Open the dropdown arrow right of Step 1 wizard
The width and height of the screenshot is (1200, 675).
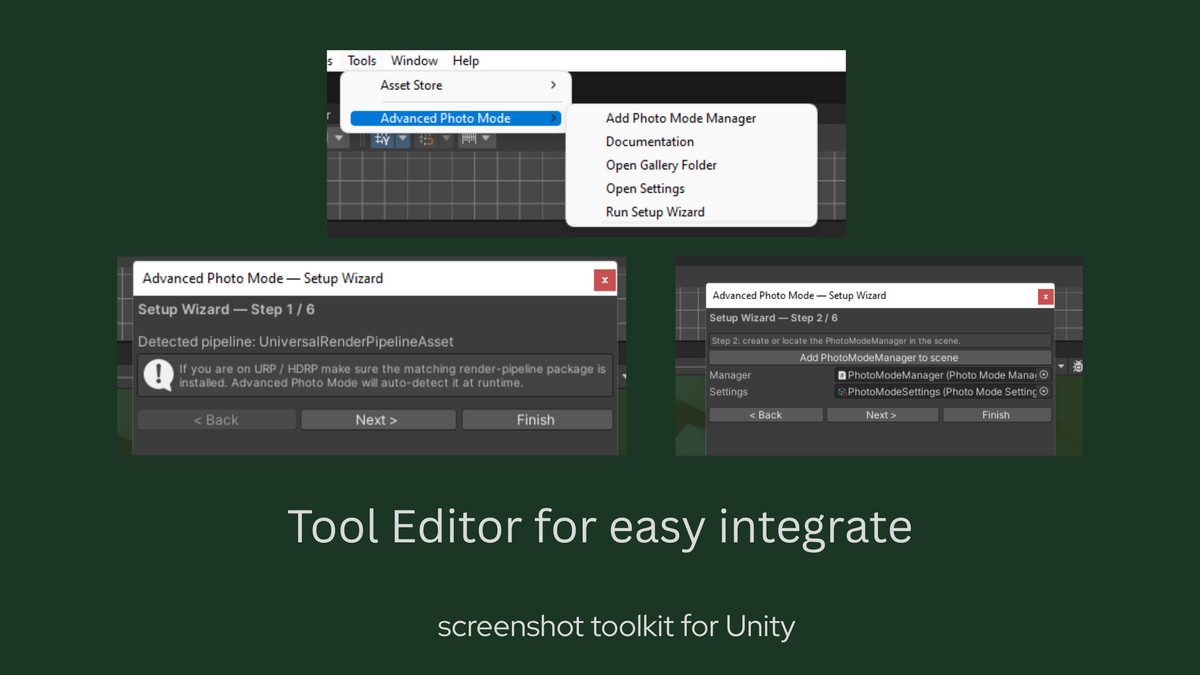(623, 377)
